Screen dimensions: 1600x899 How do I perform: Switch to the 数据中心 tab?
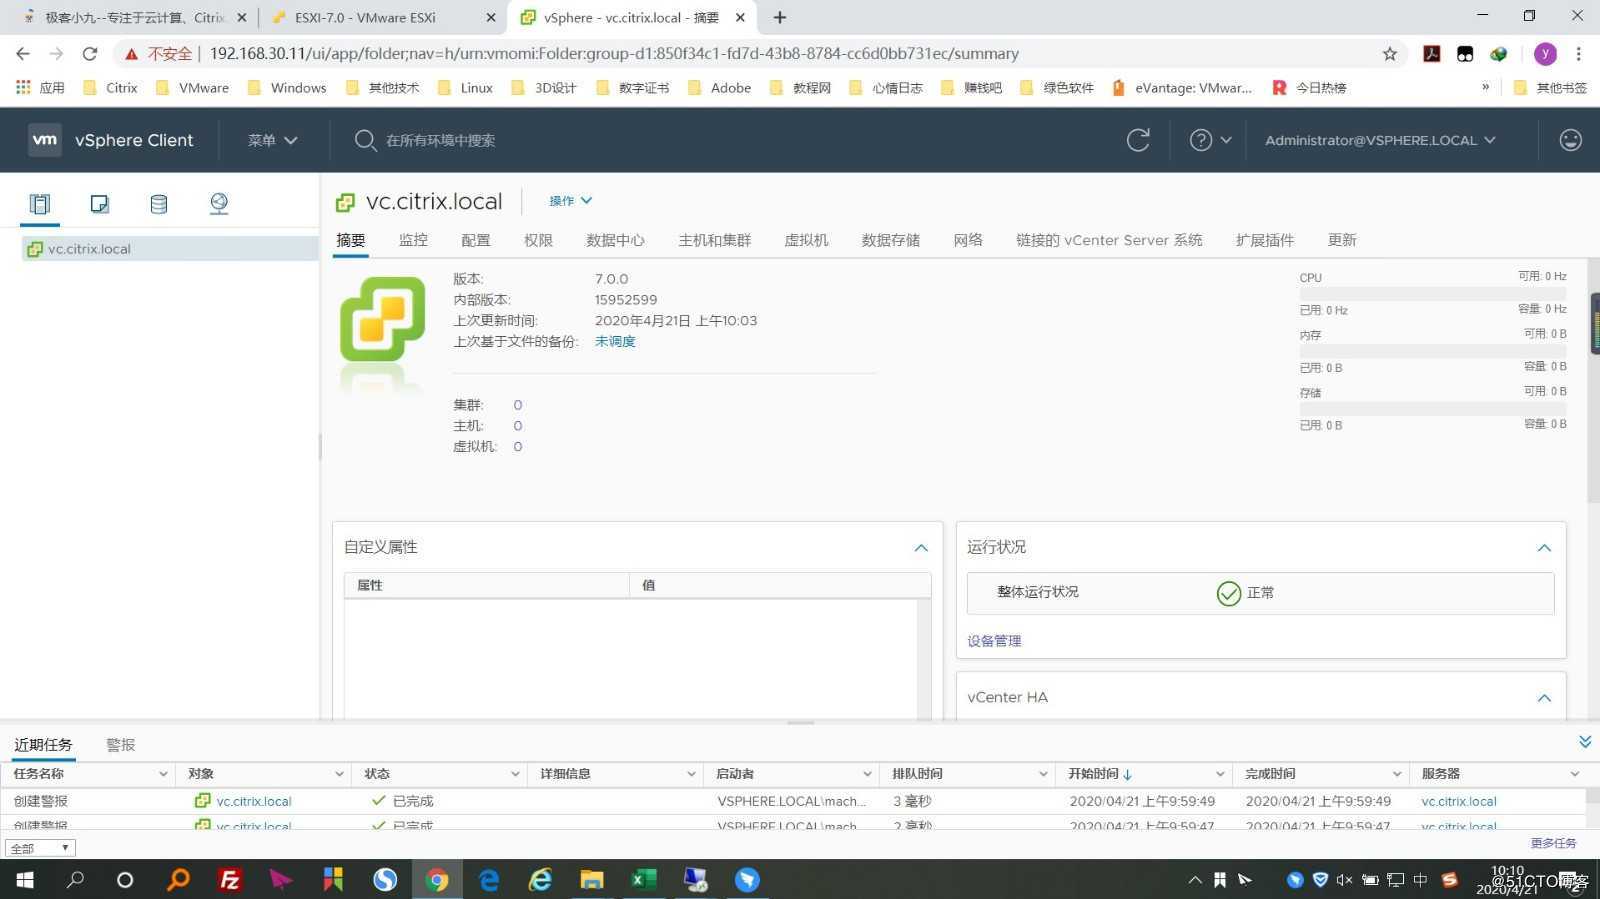pos(615,240)
